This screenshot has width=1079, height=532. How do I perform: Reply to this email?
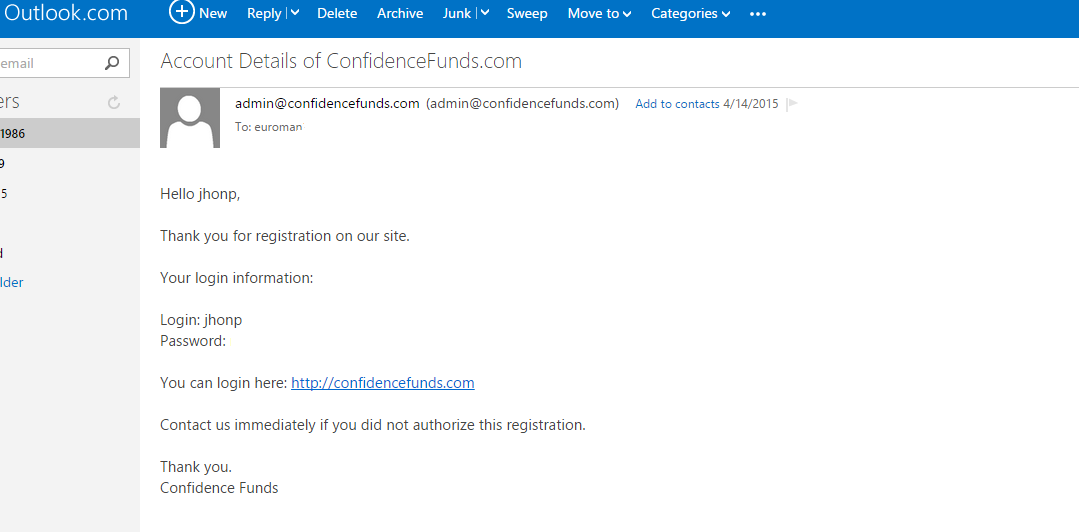click(x=264, y=13)
